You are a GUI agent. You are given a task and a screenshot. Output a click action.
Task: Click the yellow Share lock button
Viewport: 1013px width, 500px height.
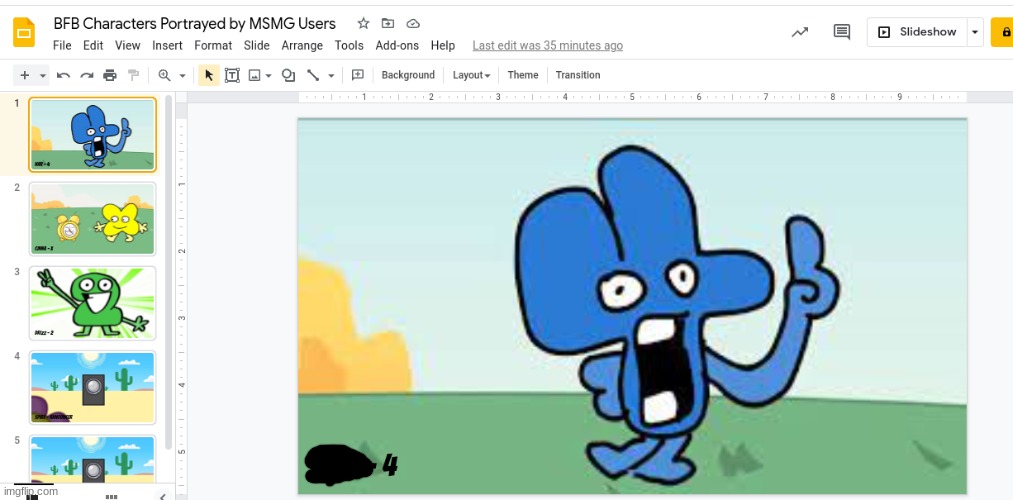click(x=1003, y=32)
